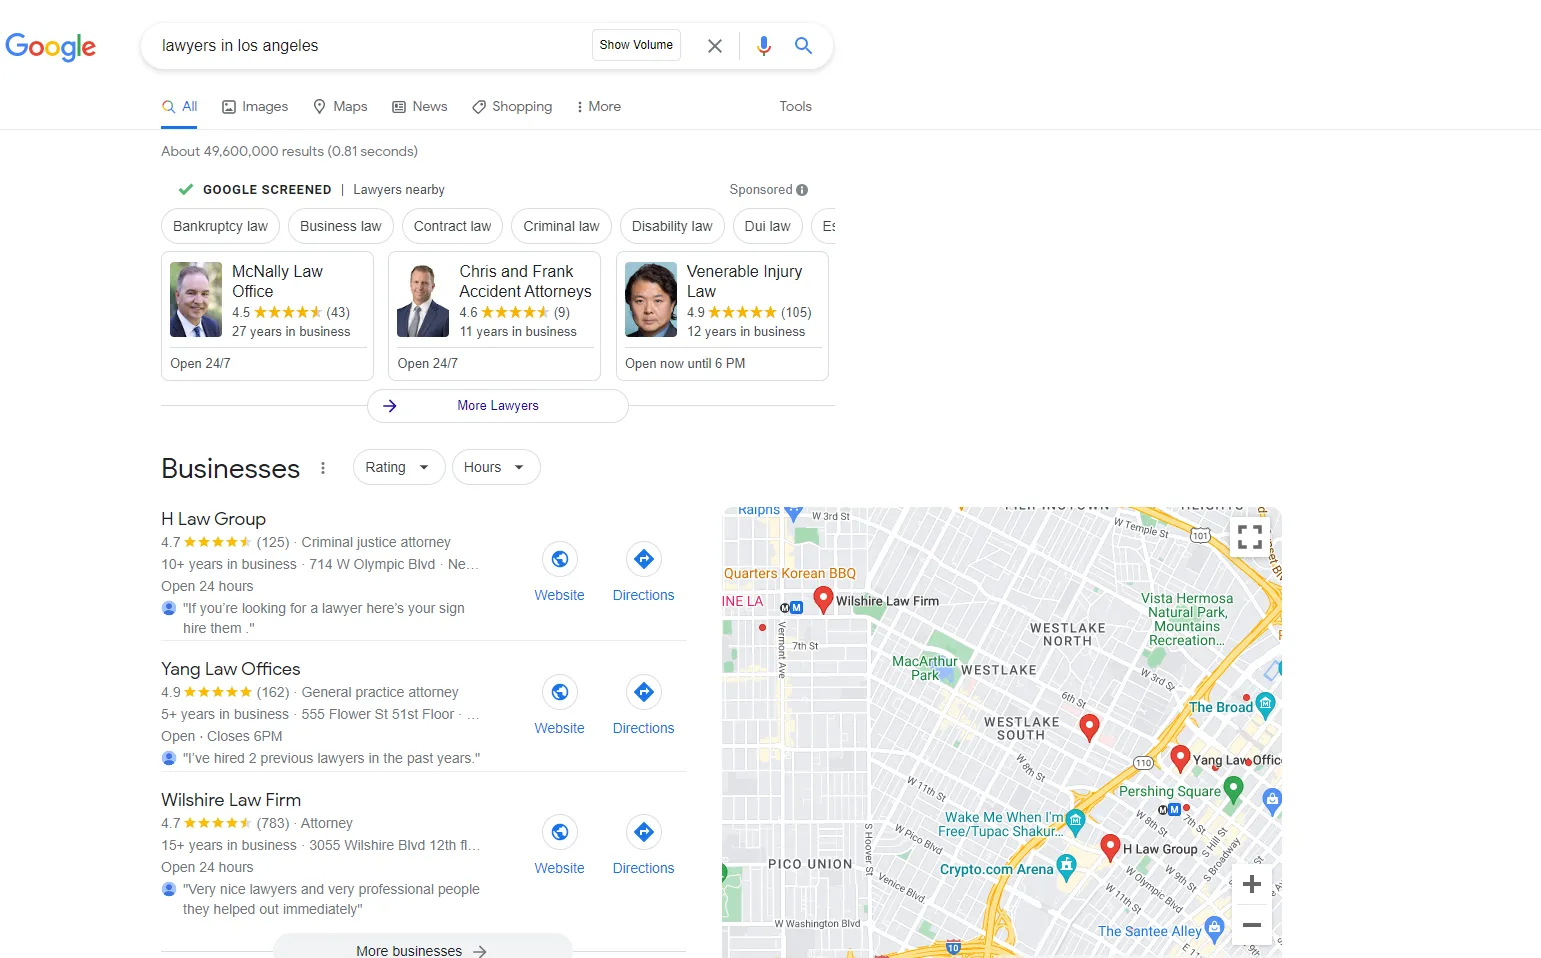Screen dimensions: 1541x958
Task: Open the search Tools option
Action: 796,107
